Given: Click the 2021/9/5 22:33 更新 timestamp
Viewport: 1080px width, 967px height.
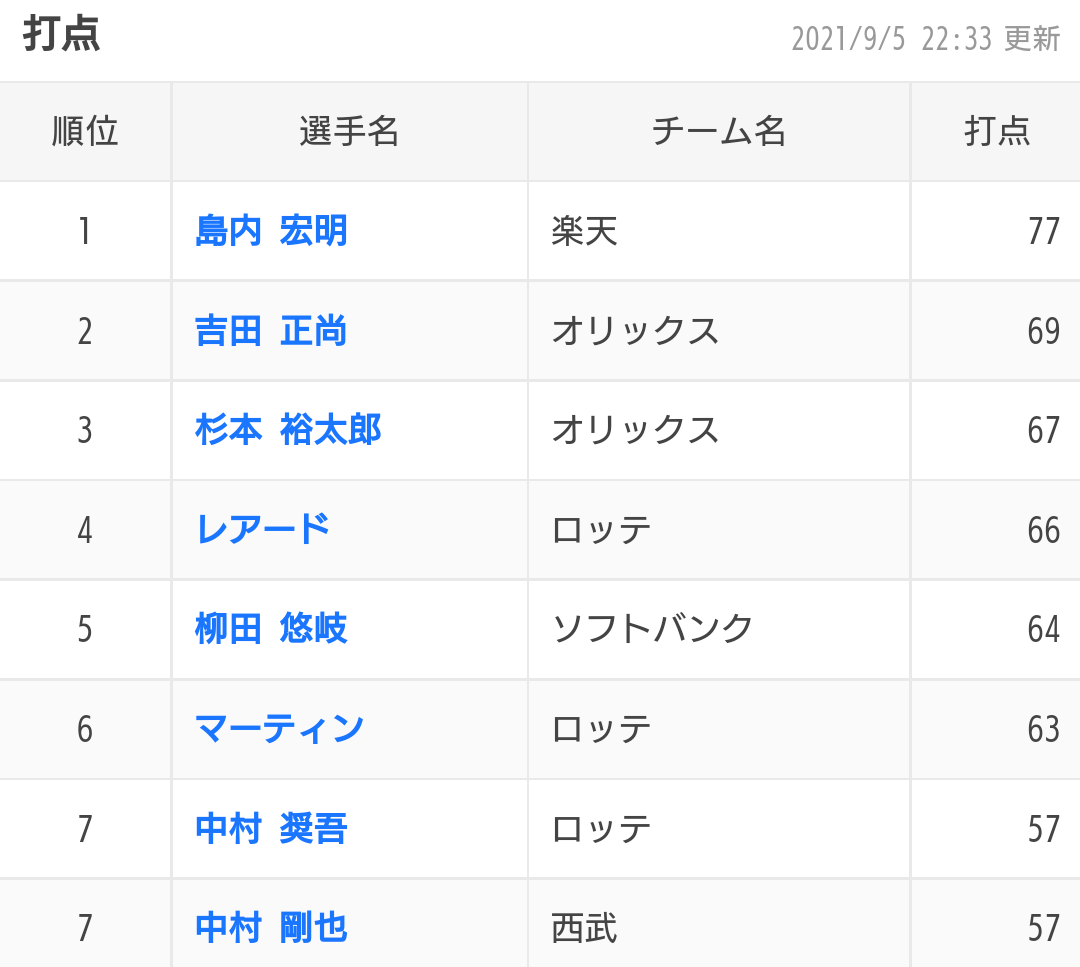Looking at the screenshot, I should tap(925, 39).
